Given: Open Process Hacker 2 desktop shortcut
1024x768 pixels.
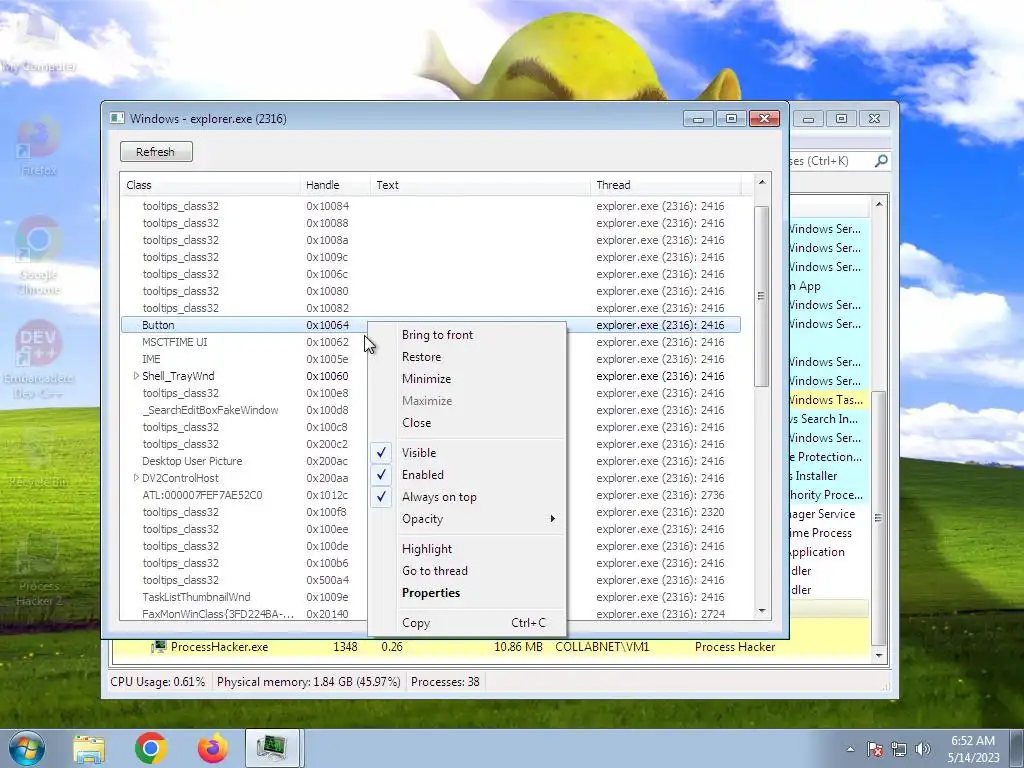Looking at the screenshot, I should [38, 569].
